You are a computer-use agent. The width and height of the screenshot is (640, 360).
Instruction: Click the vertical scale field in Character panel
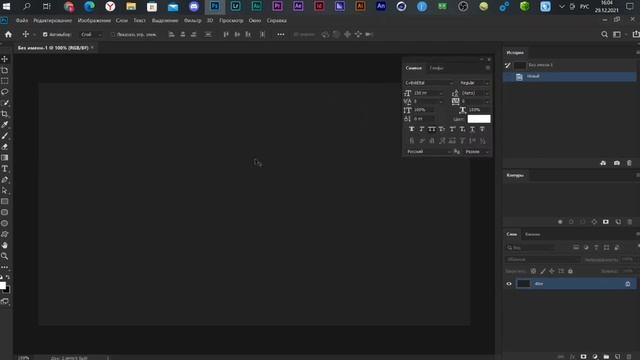coord(424,110)
